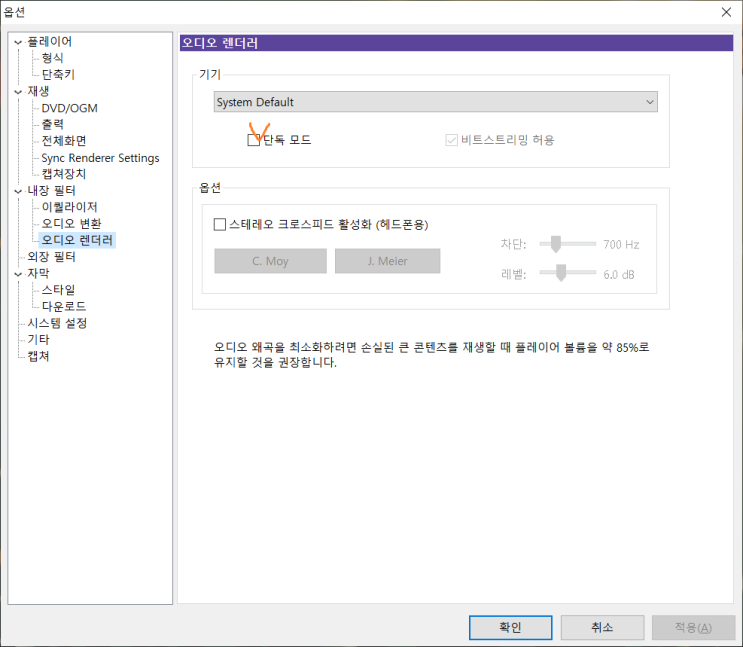Confirm with the 확인 button
Screen dimensions: 743x647
510,628
